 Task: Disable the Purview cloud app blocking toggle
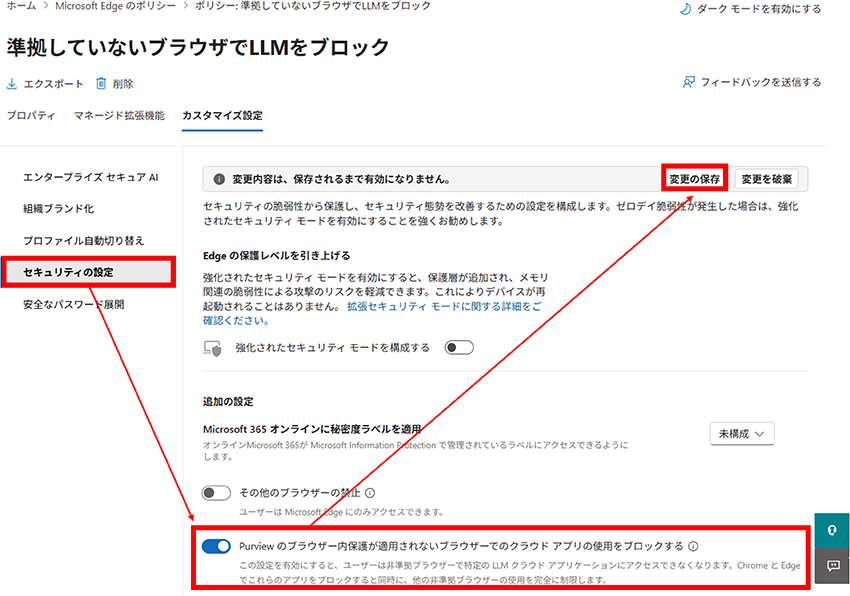pyautogui.click(x=217, y=547)
